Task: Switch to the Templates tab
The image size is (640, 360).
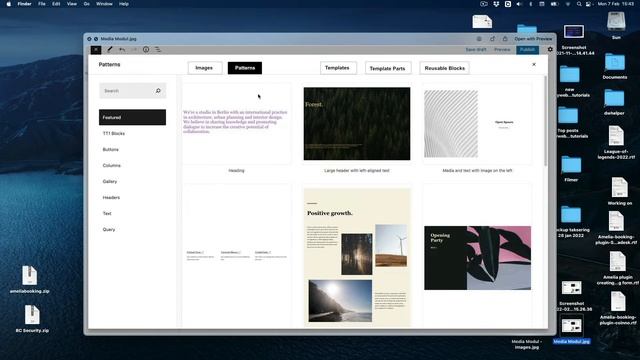Action: pyautogui.click(x=338, y=68)
